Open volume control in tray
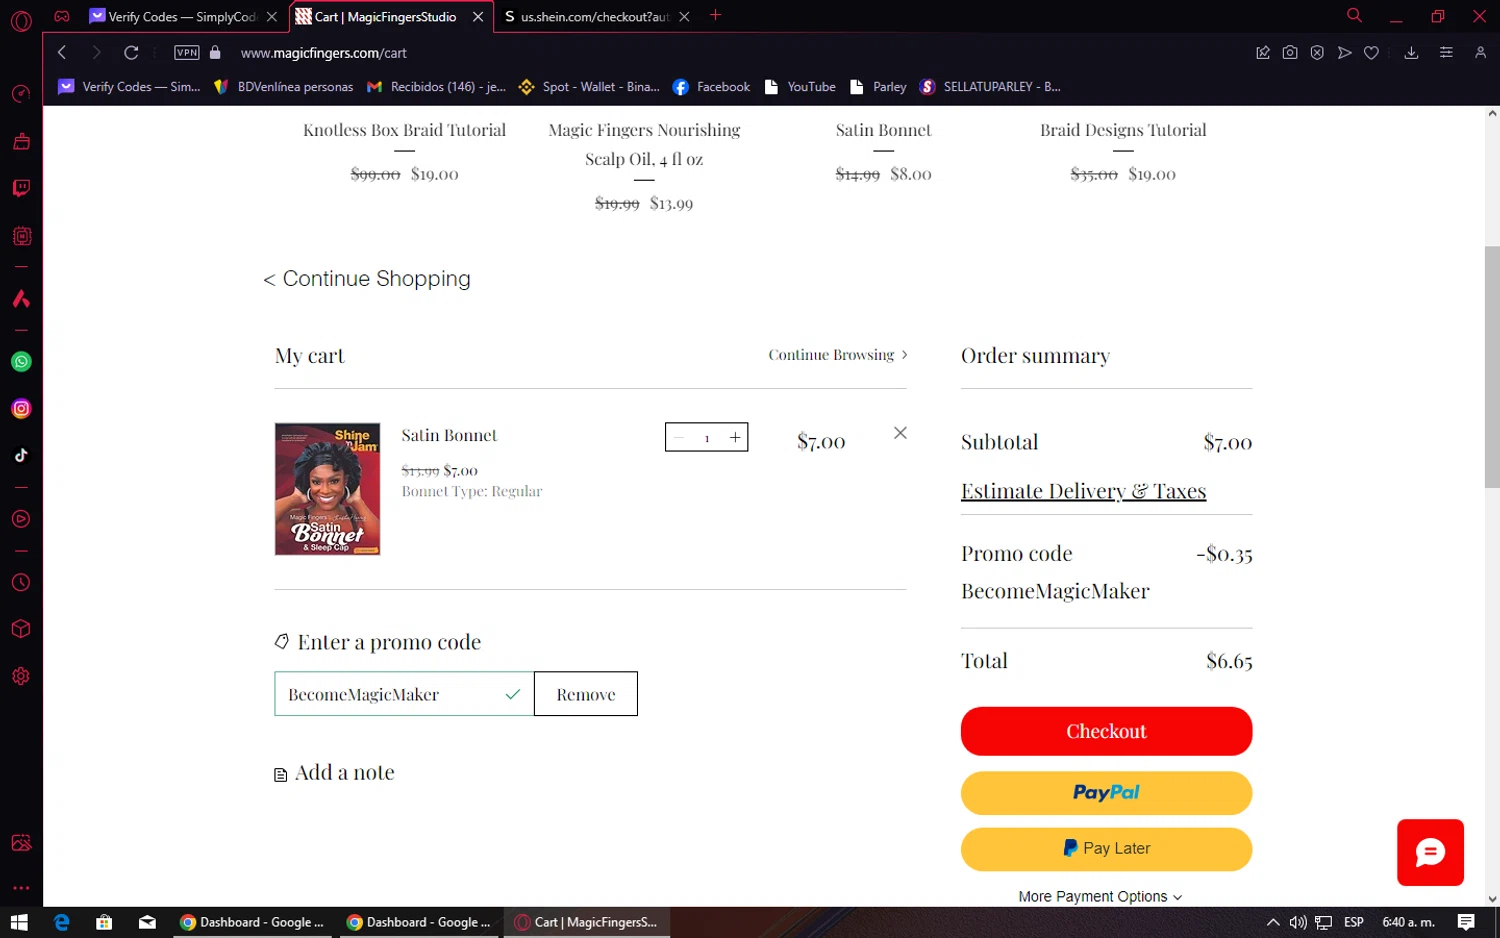 coord(1298,922)
